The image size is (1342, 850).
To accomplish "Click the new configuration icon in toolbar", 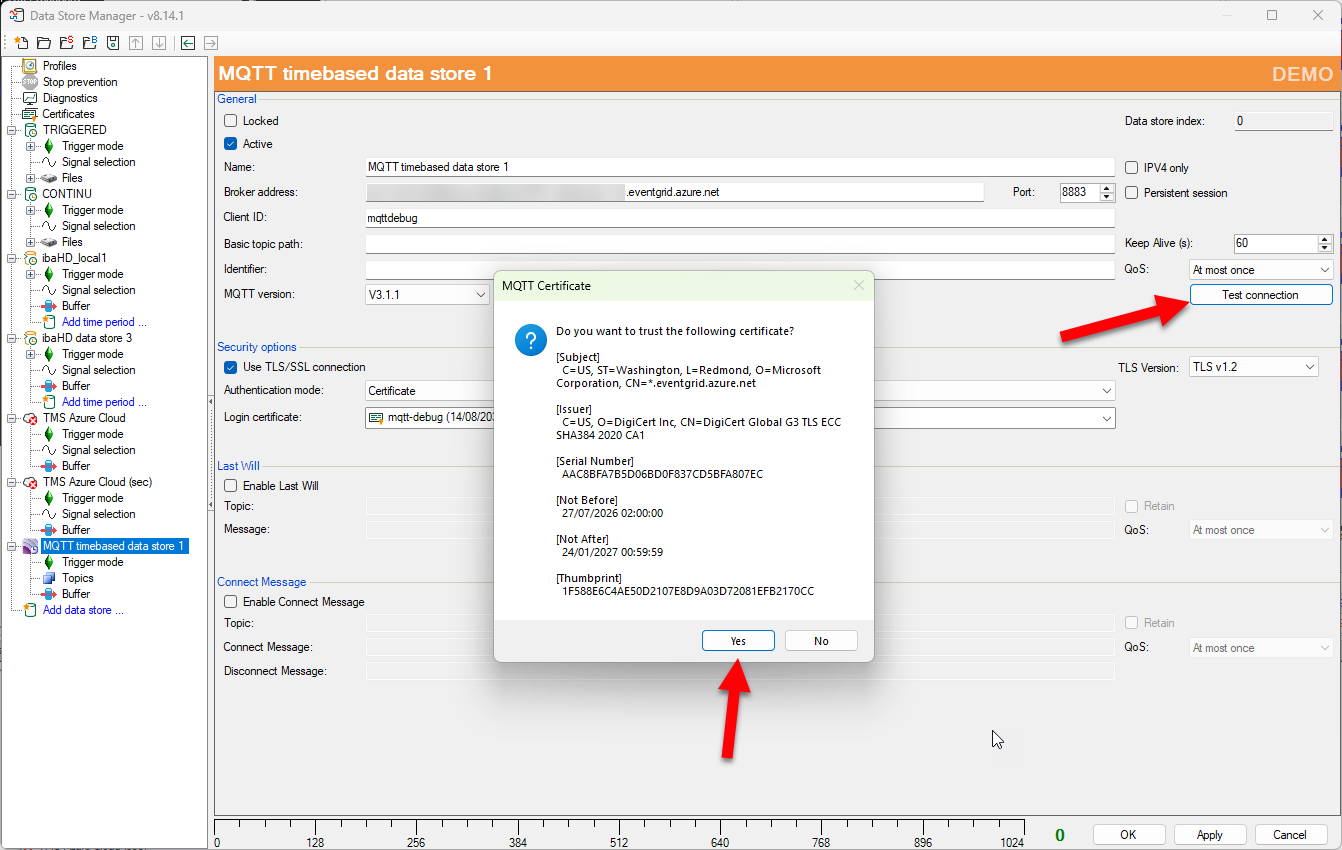I will click(x=20, y=43).
